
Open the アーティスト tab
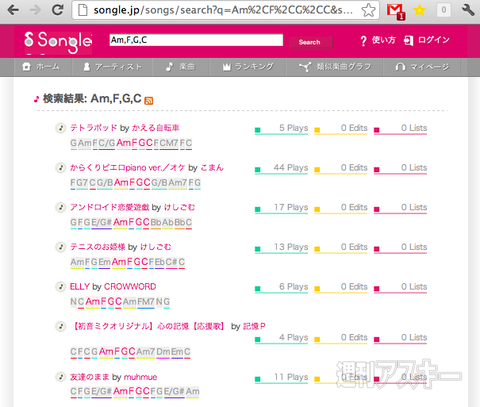tap(112, 67)
